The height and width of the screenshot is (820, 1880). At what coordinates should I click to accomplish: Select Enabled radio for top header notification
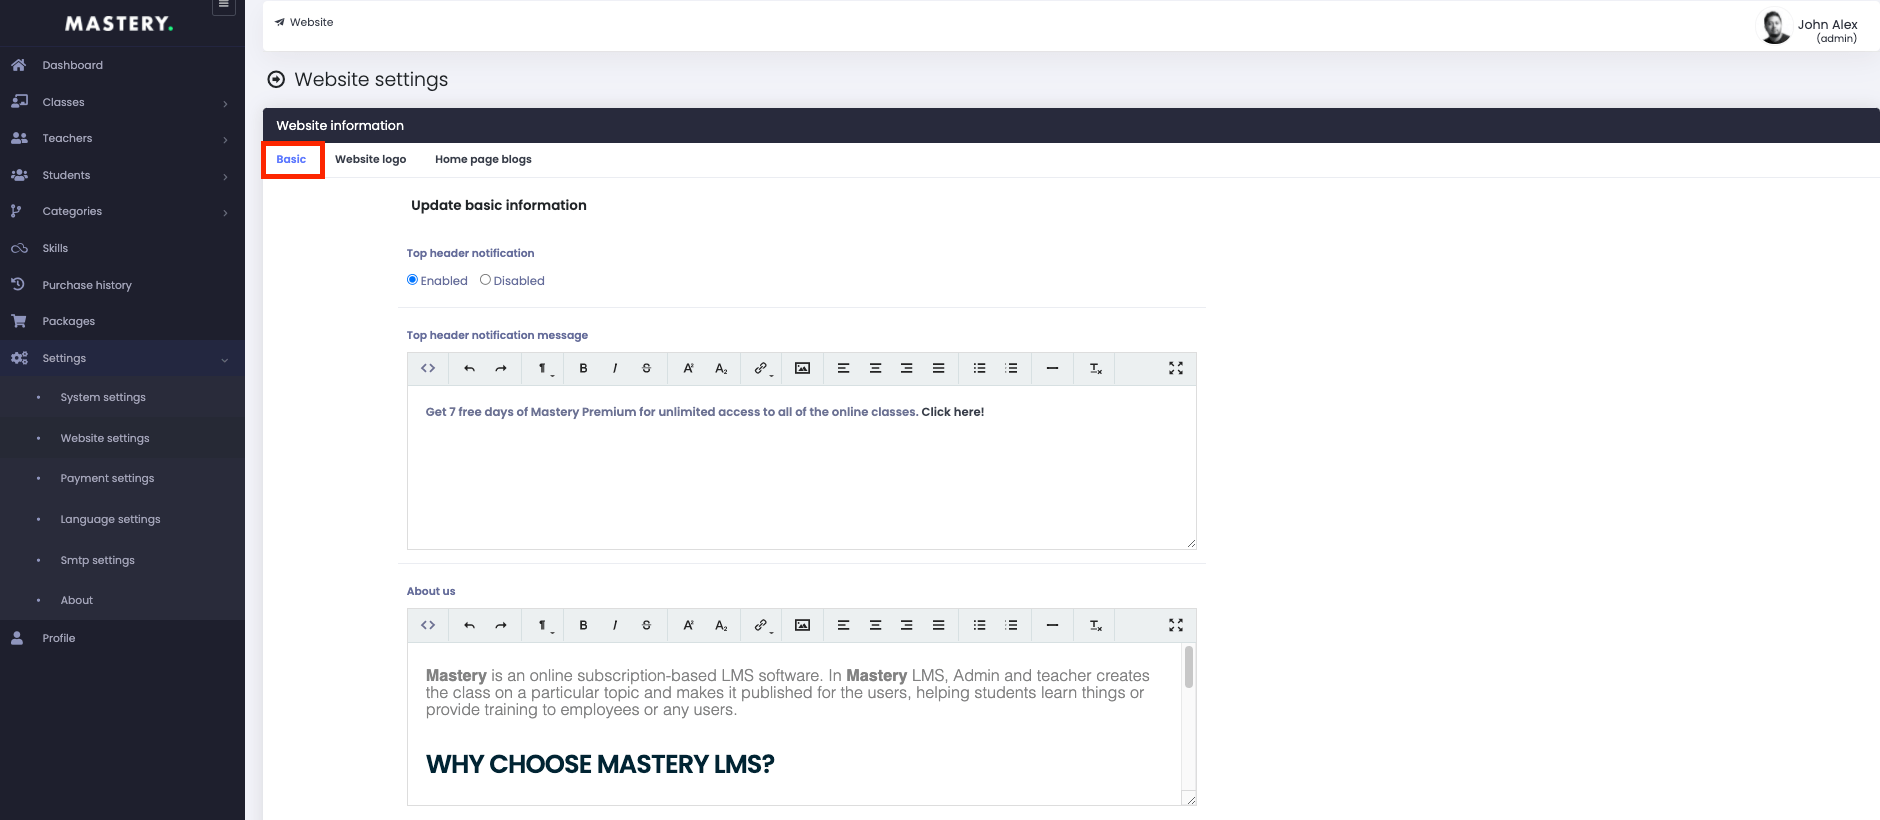point(412,280)
